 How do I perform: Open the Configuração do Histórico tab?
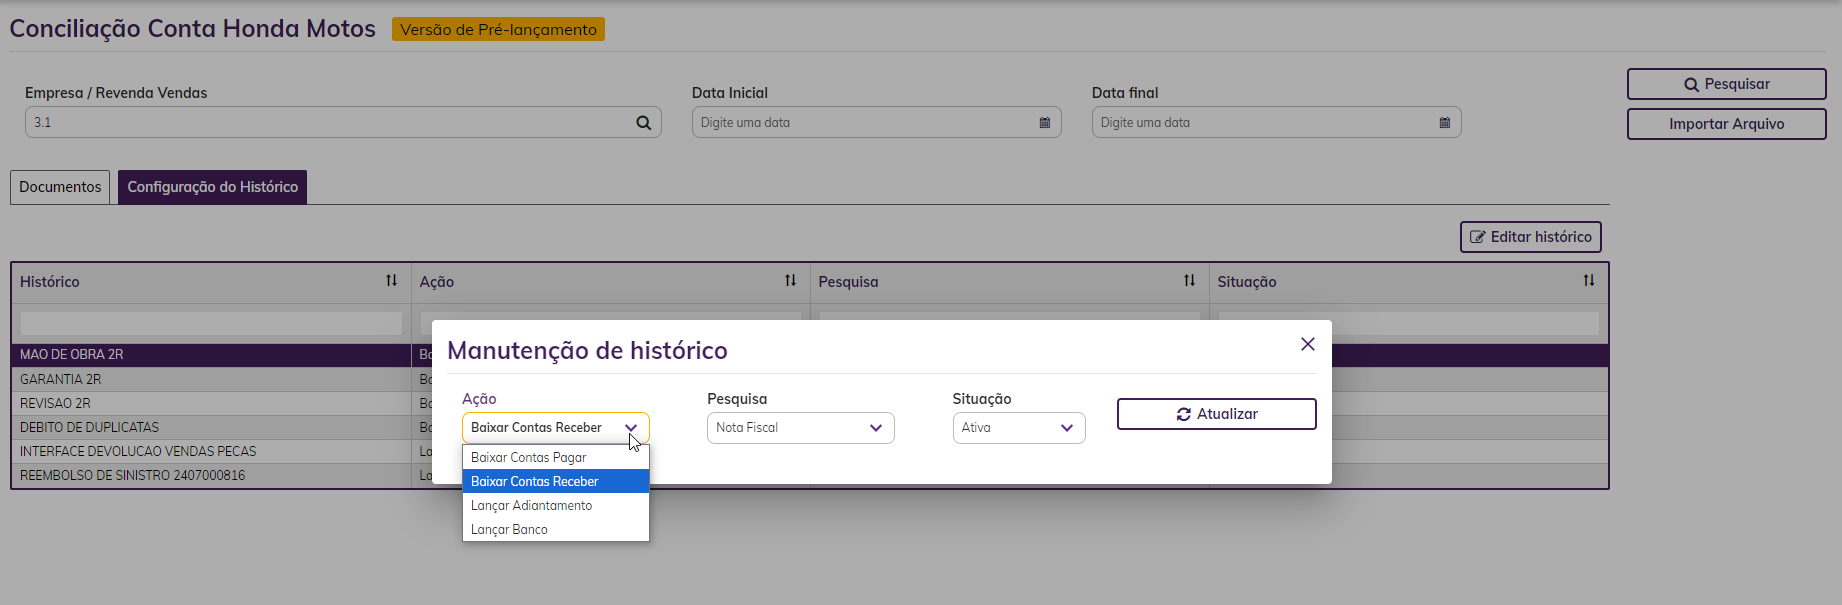212,187
